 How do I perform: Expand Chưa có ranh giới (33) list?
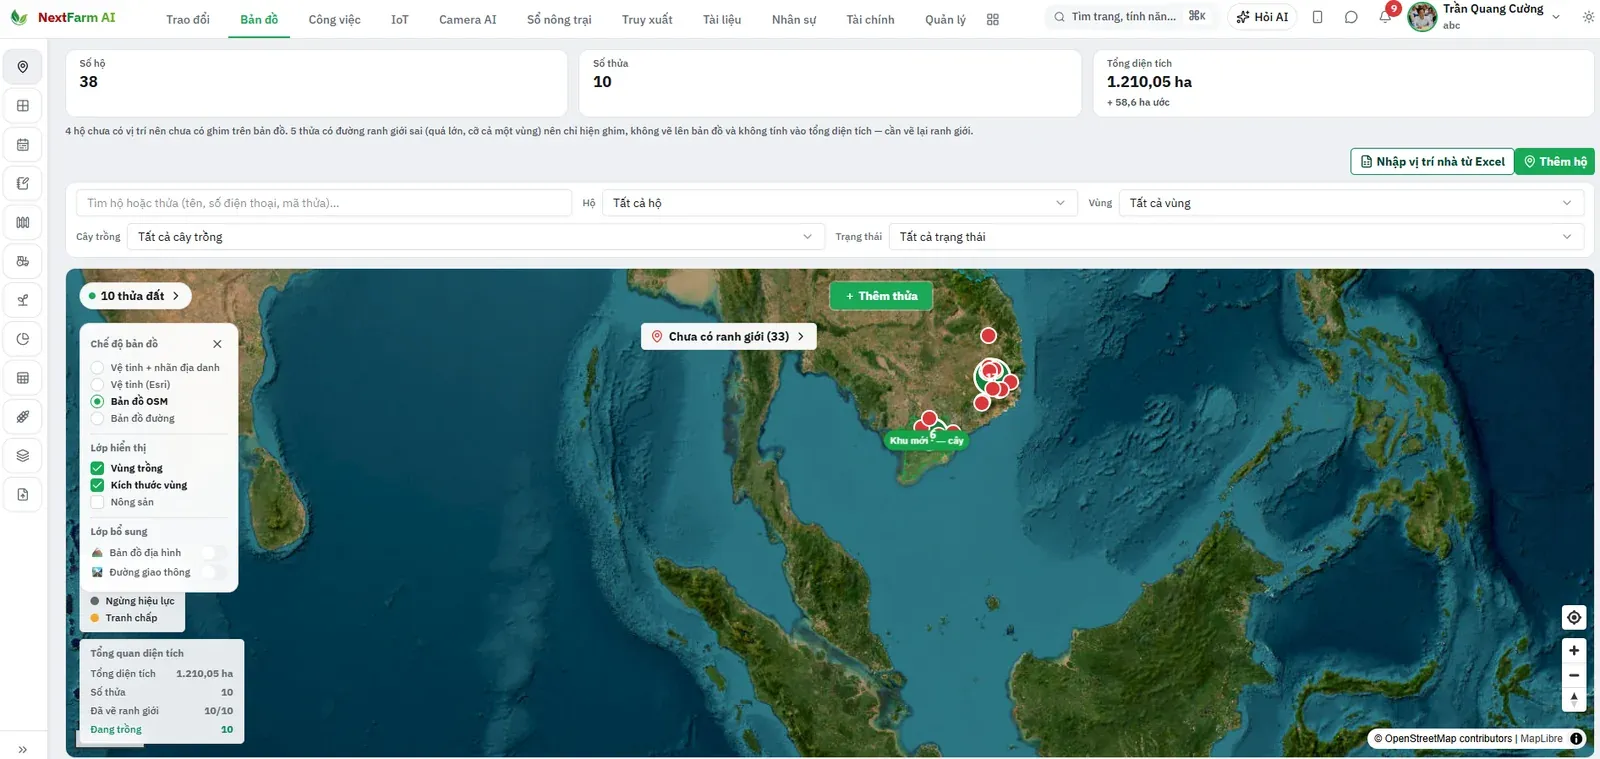pyautogui.click(x=728, y=337)
